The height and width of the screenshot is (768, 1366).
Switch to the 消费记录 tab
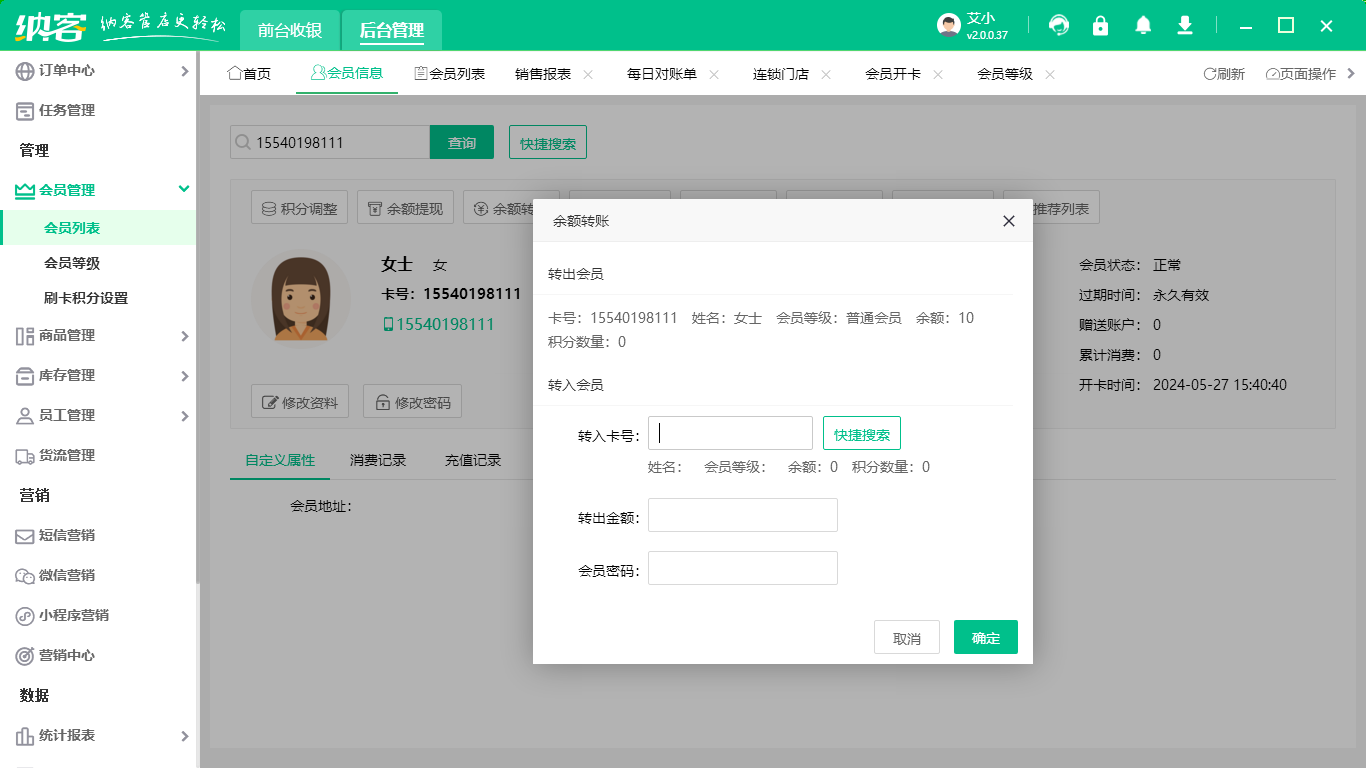click(377, 461)
